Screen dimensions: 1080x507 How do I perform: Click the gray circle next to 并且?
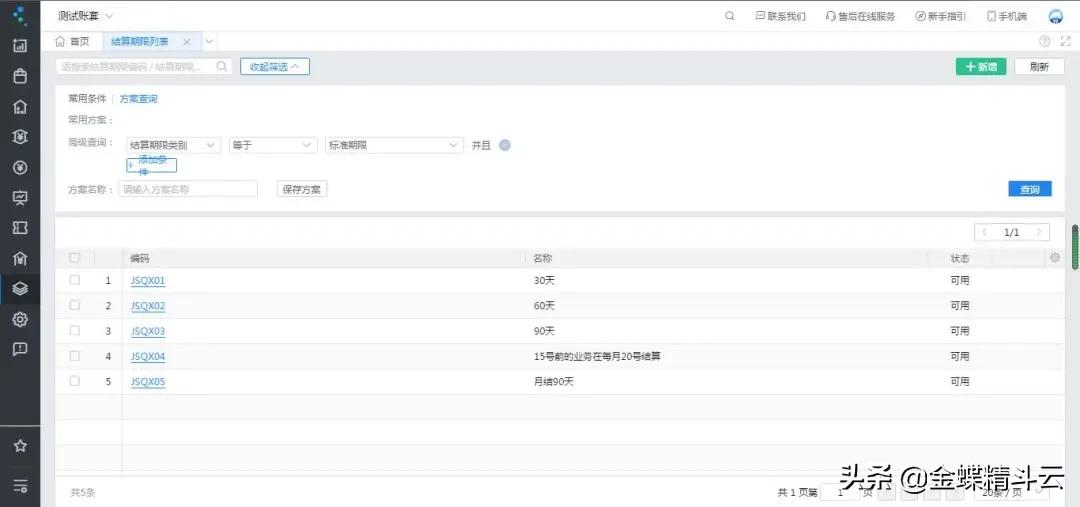pos(504,145)
